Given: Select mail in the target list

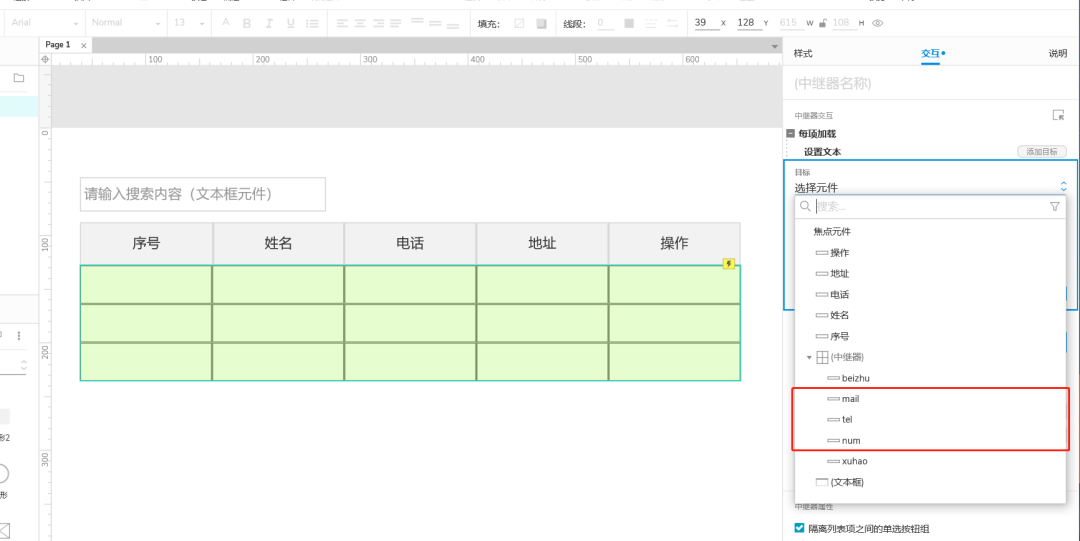Looking at the screenshot, I should pyautogui.click(x=850, y=399).
